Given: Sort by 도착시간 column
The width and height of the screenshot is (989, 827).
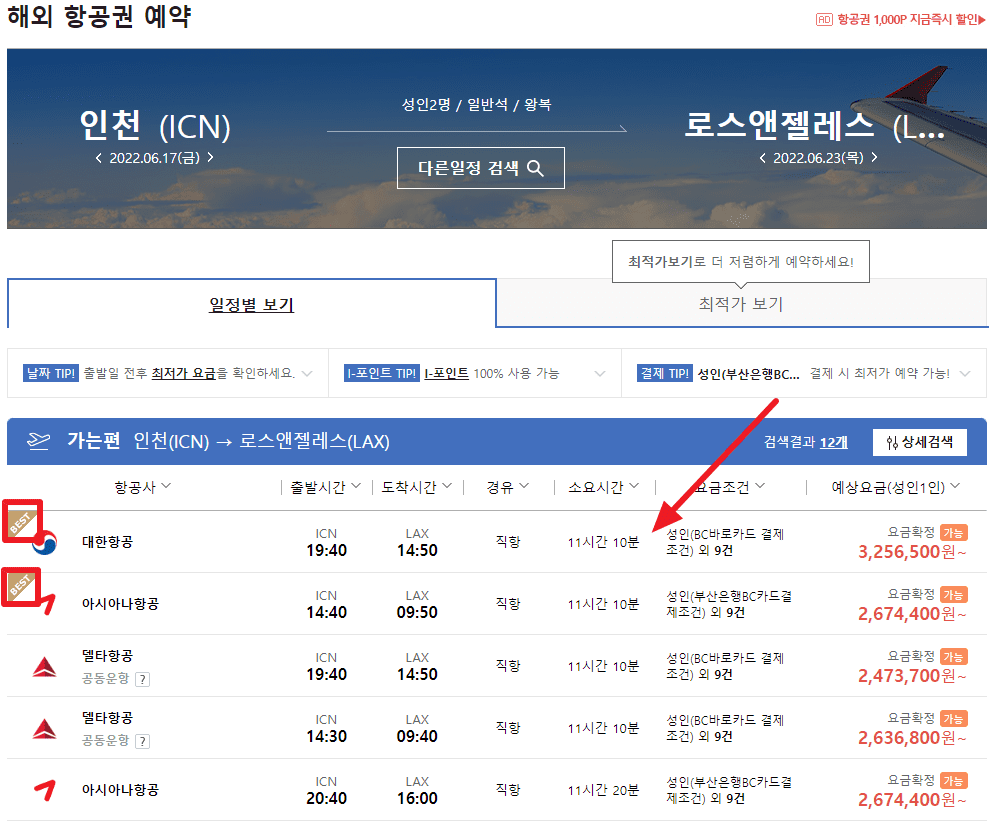Looking at the screenshot, I should (x=416, y=487).
